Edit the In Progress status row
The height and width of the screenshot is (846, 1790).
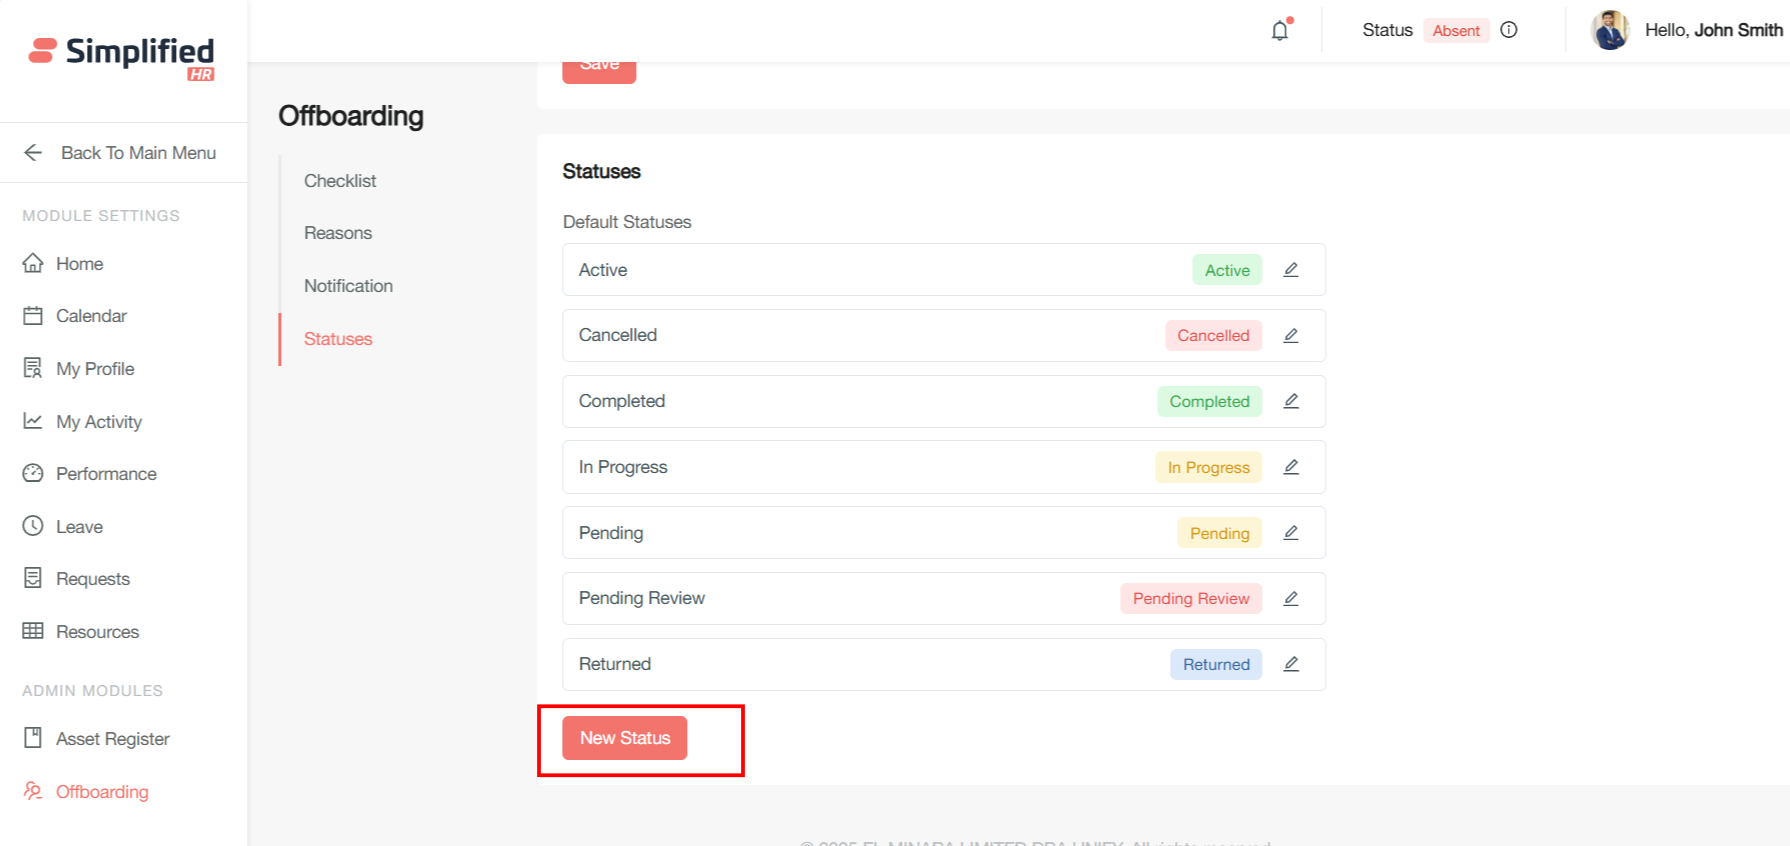1291,467
